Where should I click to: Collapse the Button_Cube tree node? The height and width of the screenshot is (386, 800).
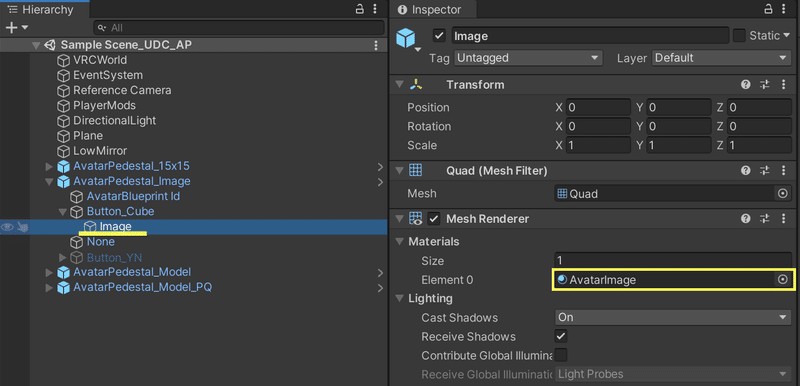(62, 212)
